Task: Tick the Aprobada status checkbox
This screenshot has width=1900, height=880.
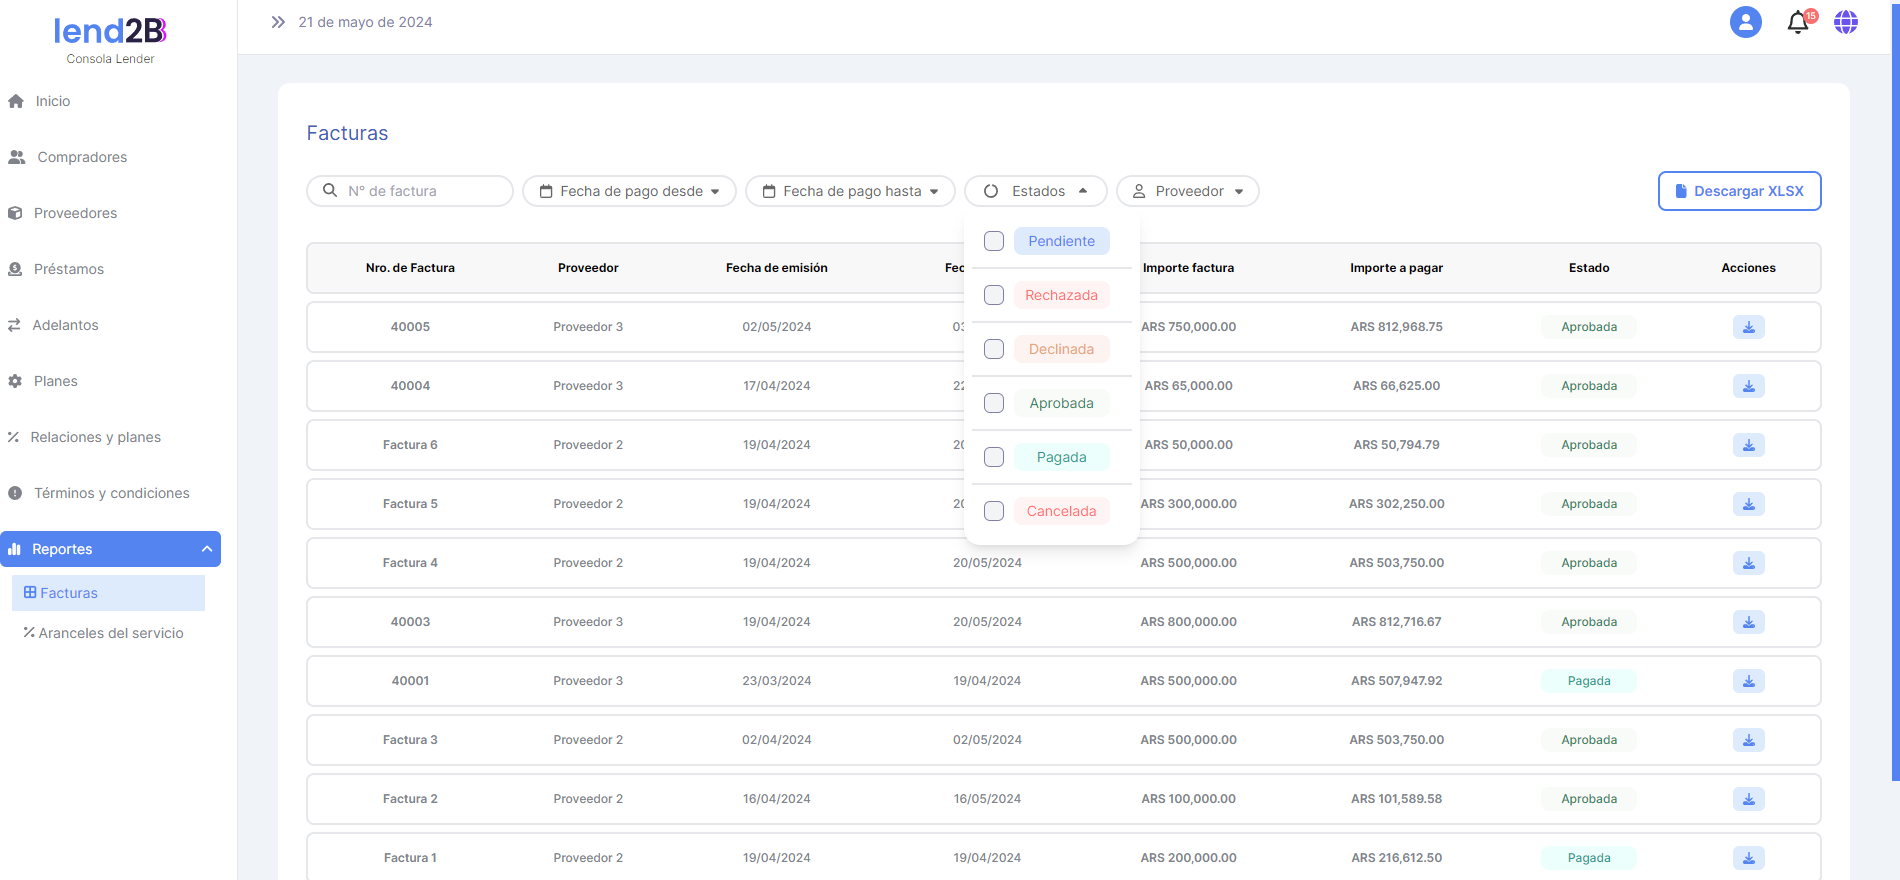Action: click(994, 403)
